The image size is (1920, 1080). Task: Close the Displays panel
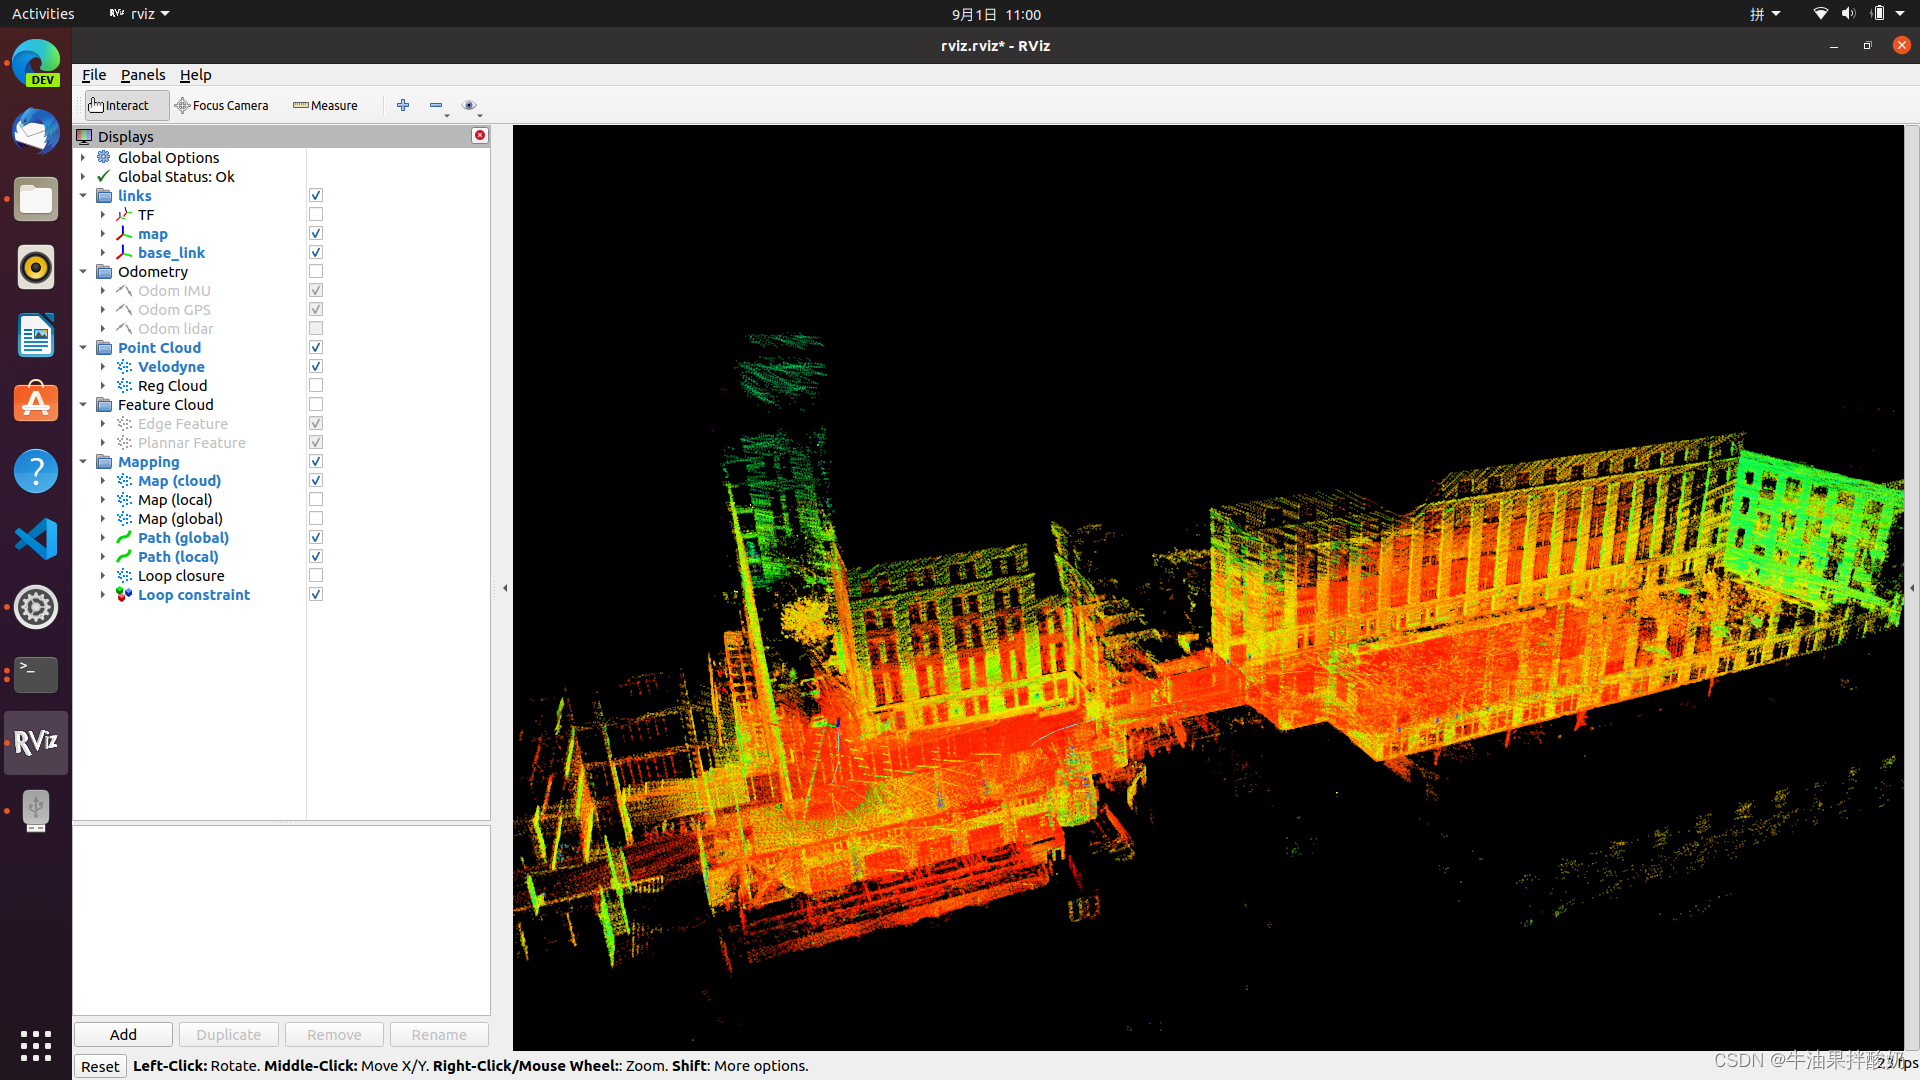(480, 136)
